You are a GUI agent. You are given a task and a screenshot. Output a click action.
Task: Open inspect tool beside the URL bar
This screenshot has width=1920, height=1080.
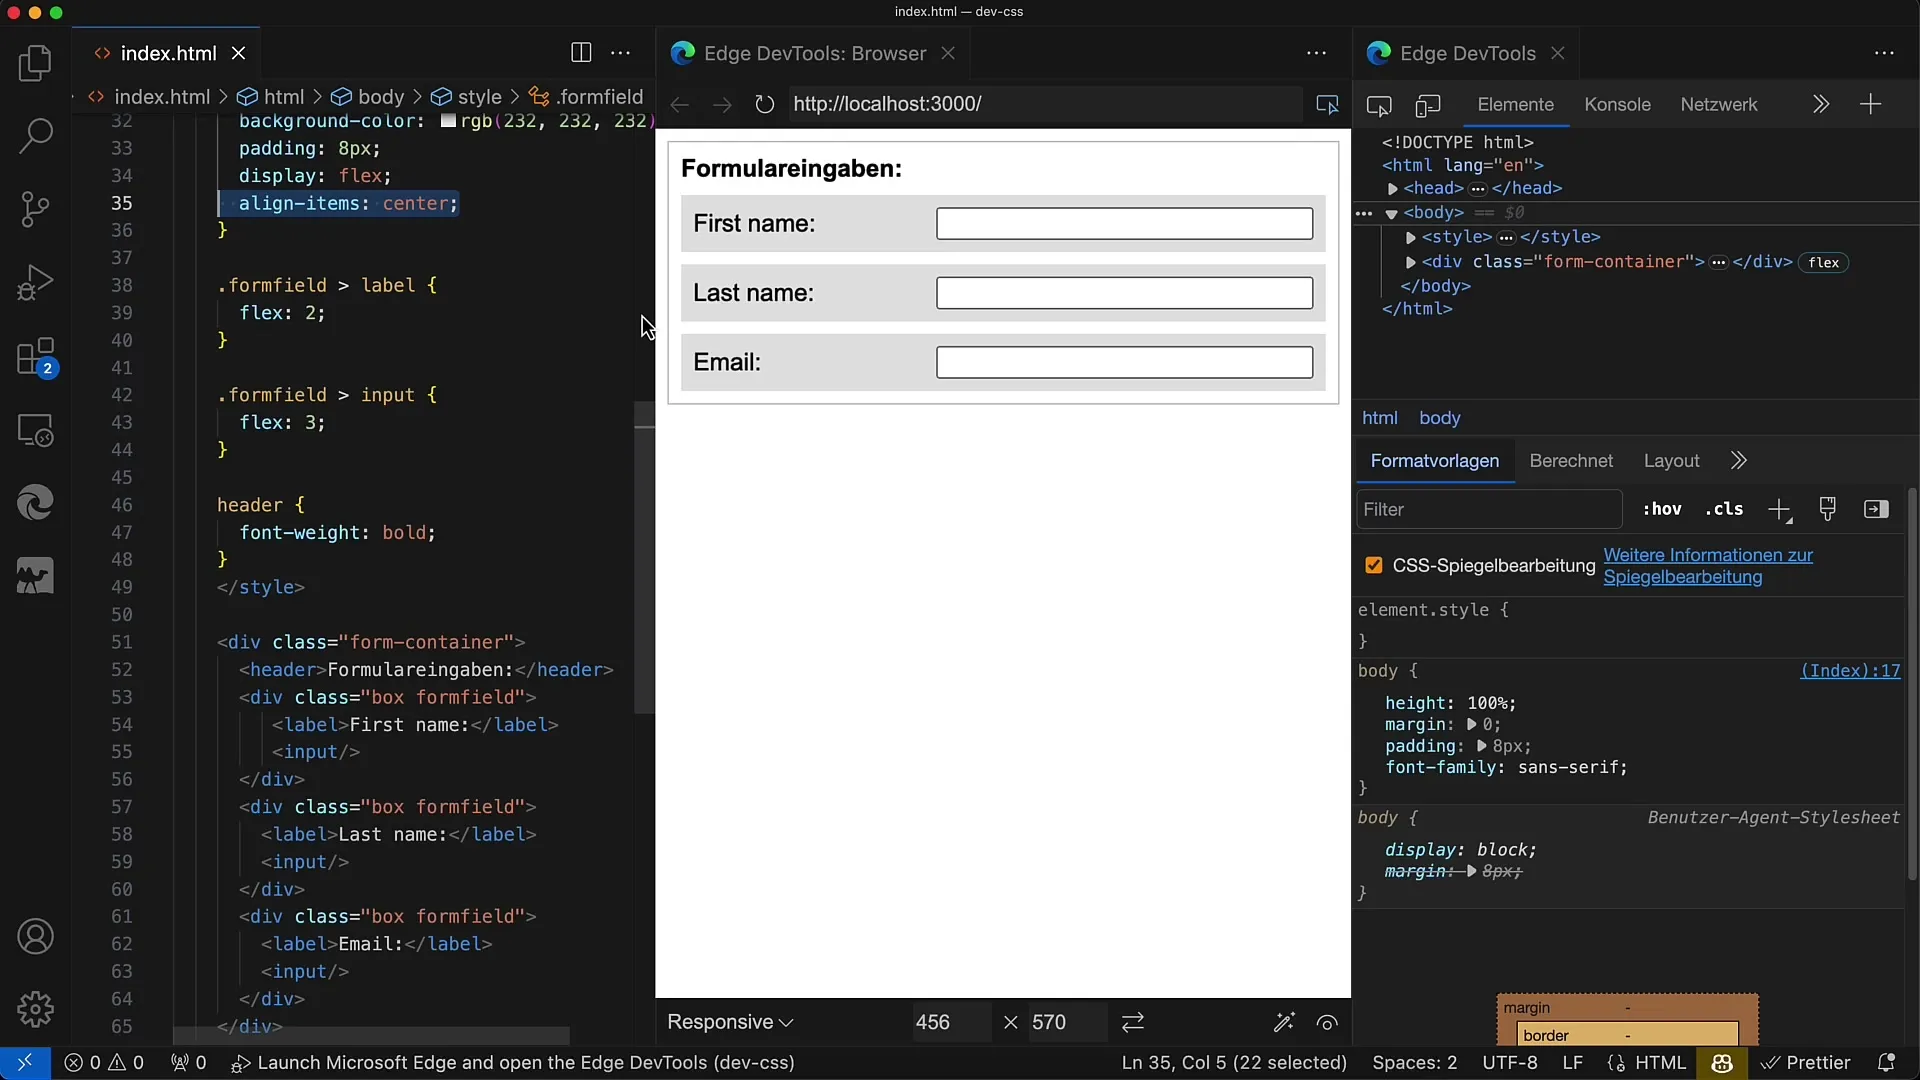pos(1327,104)
